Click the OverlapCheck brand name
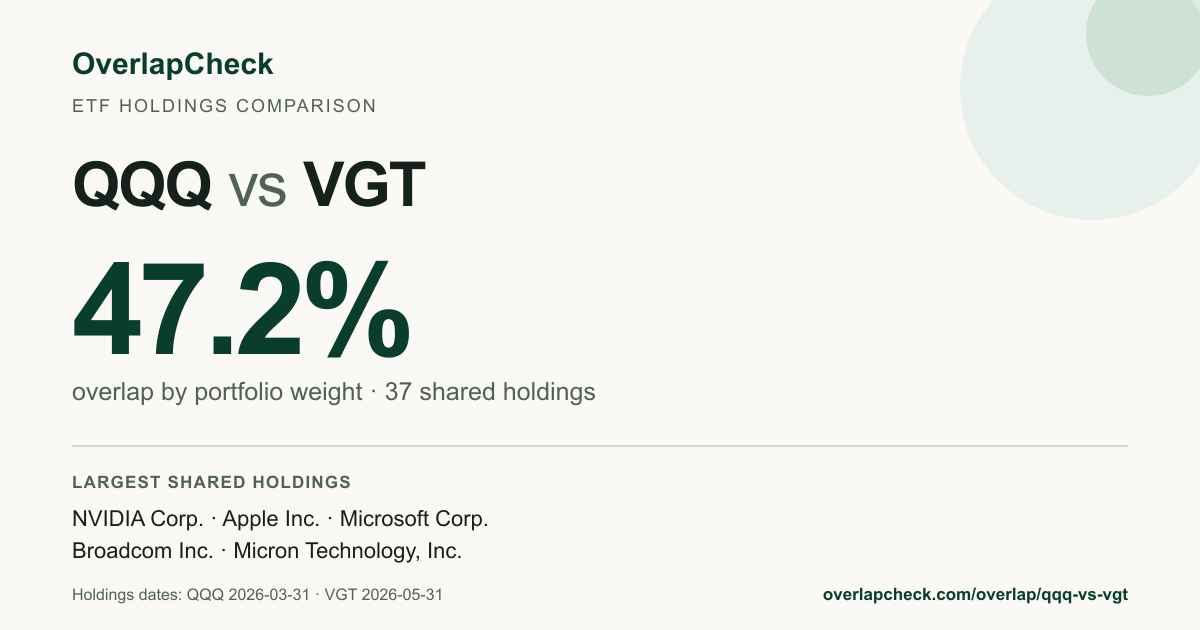 (172, 65)
